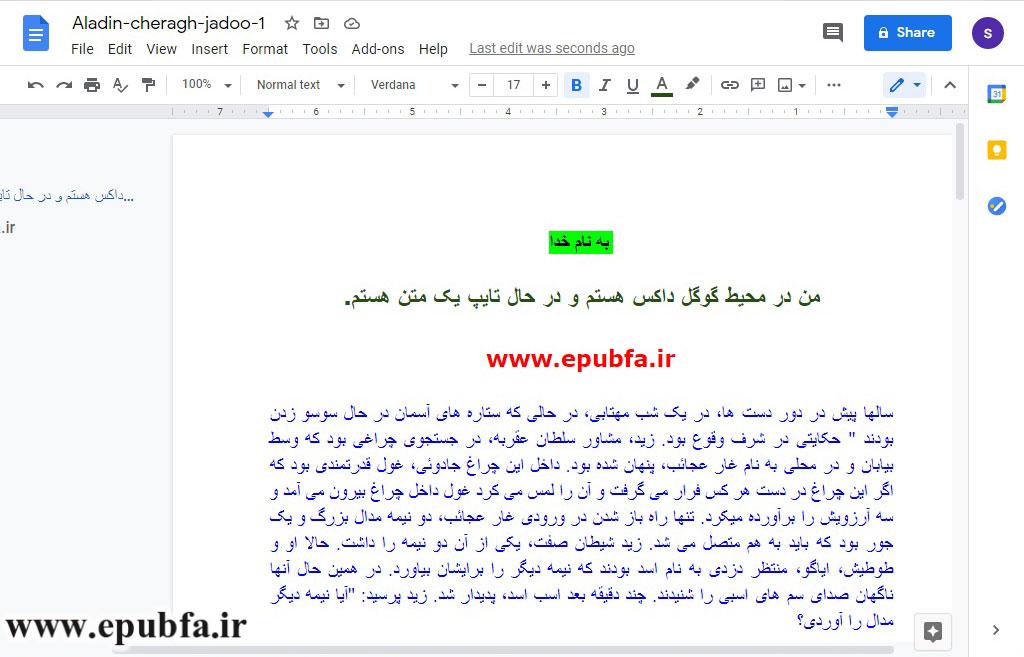Toggle bold formatting
Screen dimensions: 1024x657
[x=576, y=85]
